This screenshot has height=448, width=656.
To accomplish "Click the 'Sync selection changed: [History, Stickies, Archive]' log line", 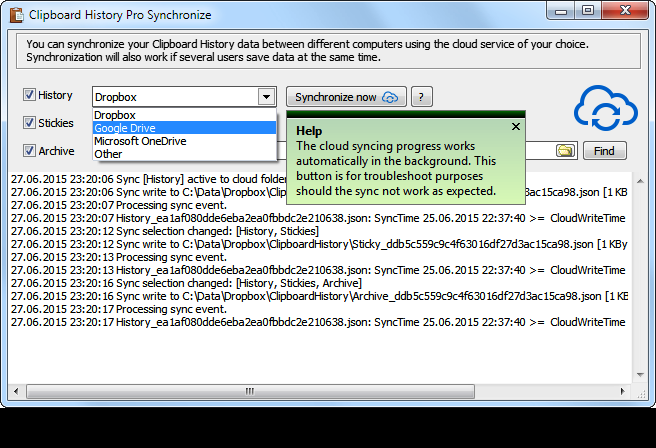I will 186,283.
